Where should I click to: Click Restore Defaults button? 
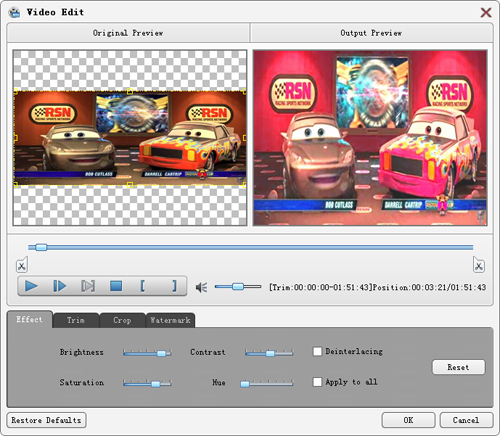coord(46,420)
